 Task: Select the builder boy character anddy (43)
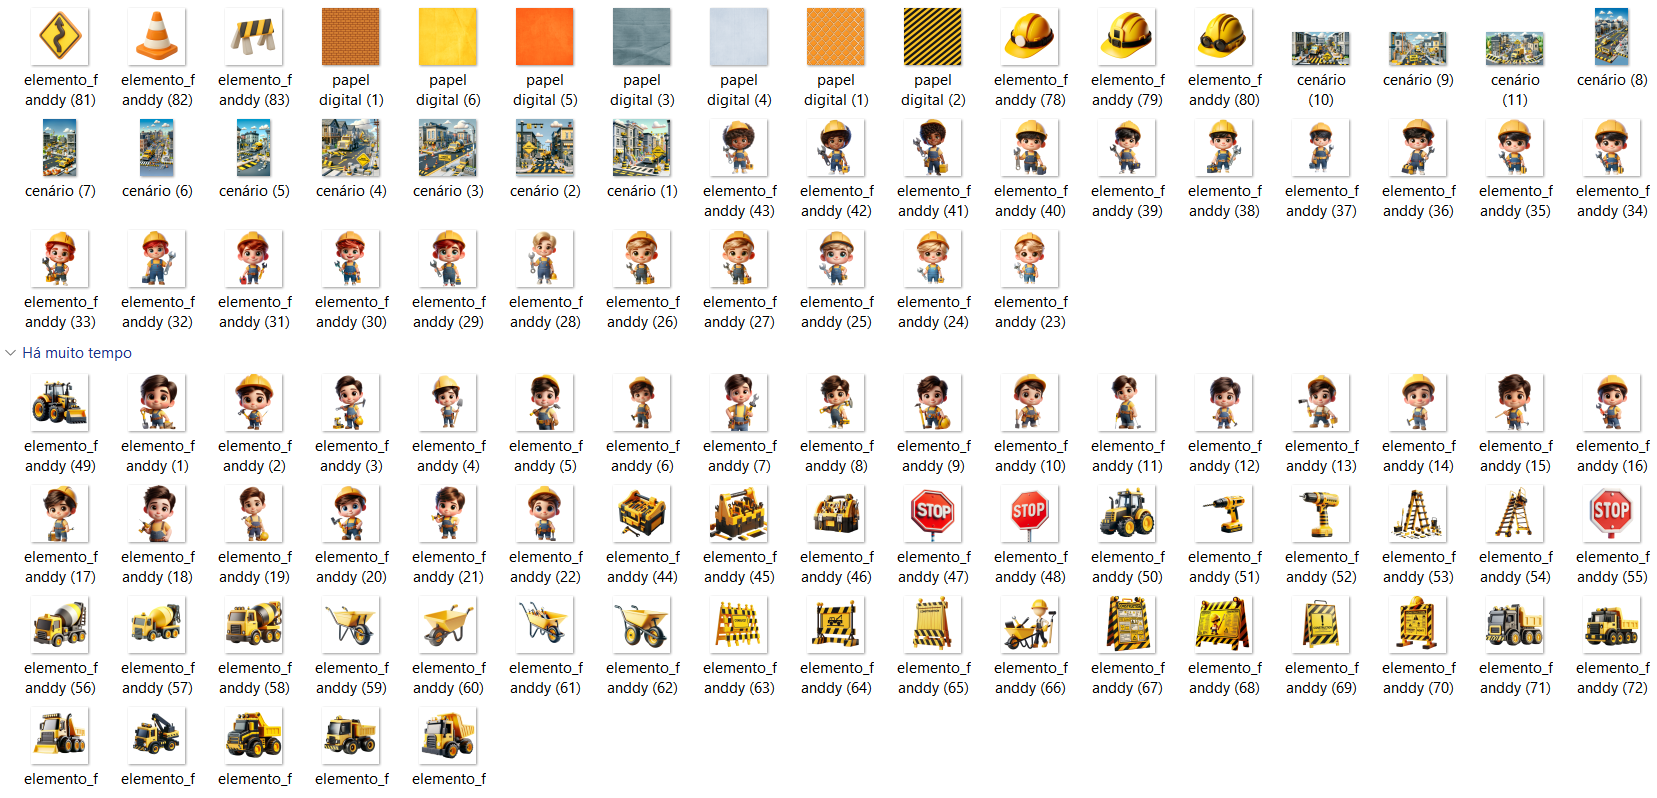(739, 148)
